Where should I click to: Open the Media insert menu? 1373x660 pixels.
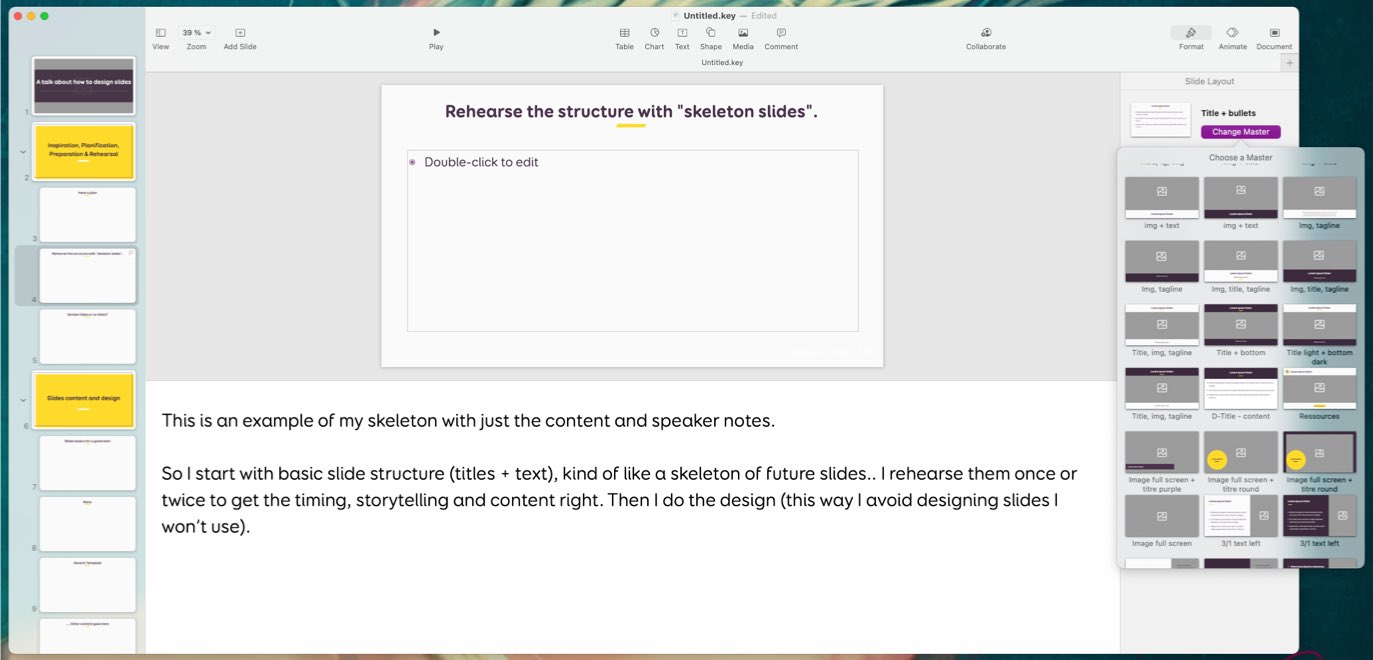[743, 33]
